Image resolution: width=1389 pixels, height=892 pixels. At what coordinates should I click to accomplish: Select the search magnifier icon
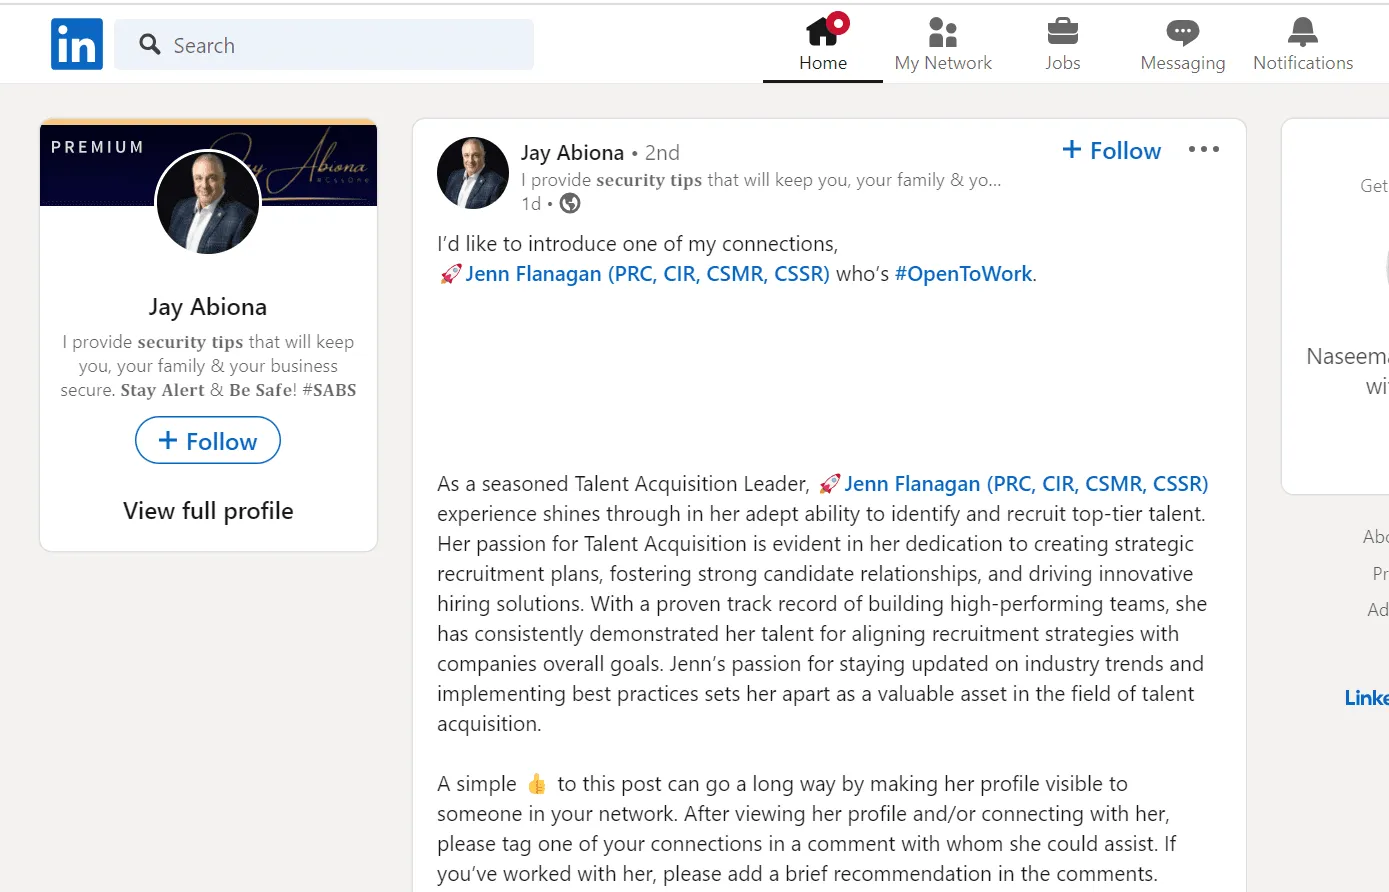point(149,45)
